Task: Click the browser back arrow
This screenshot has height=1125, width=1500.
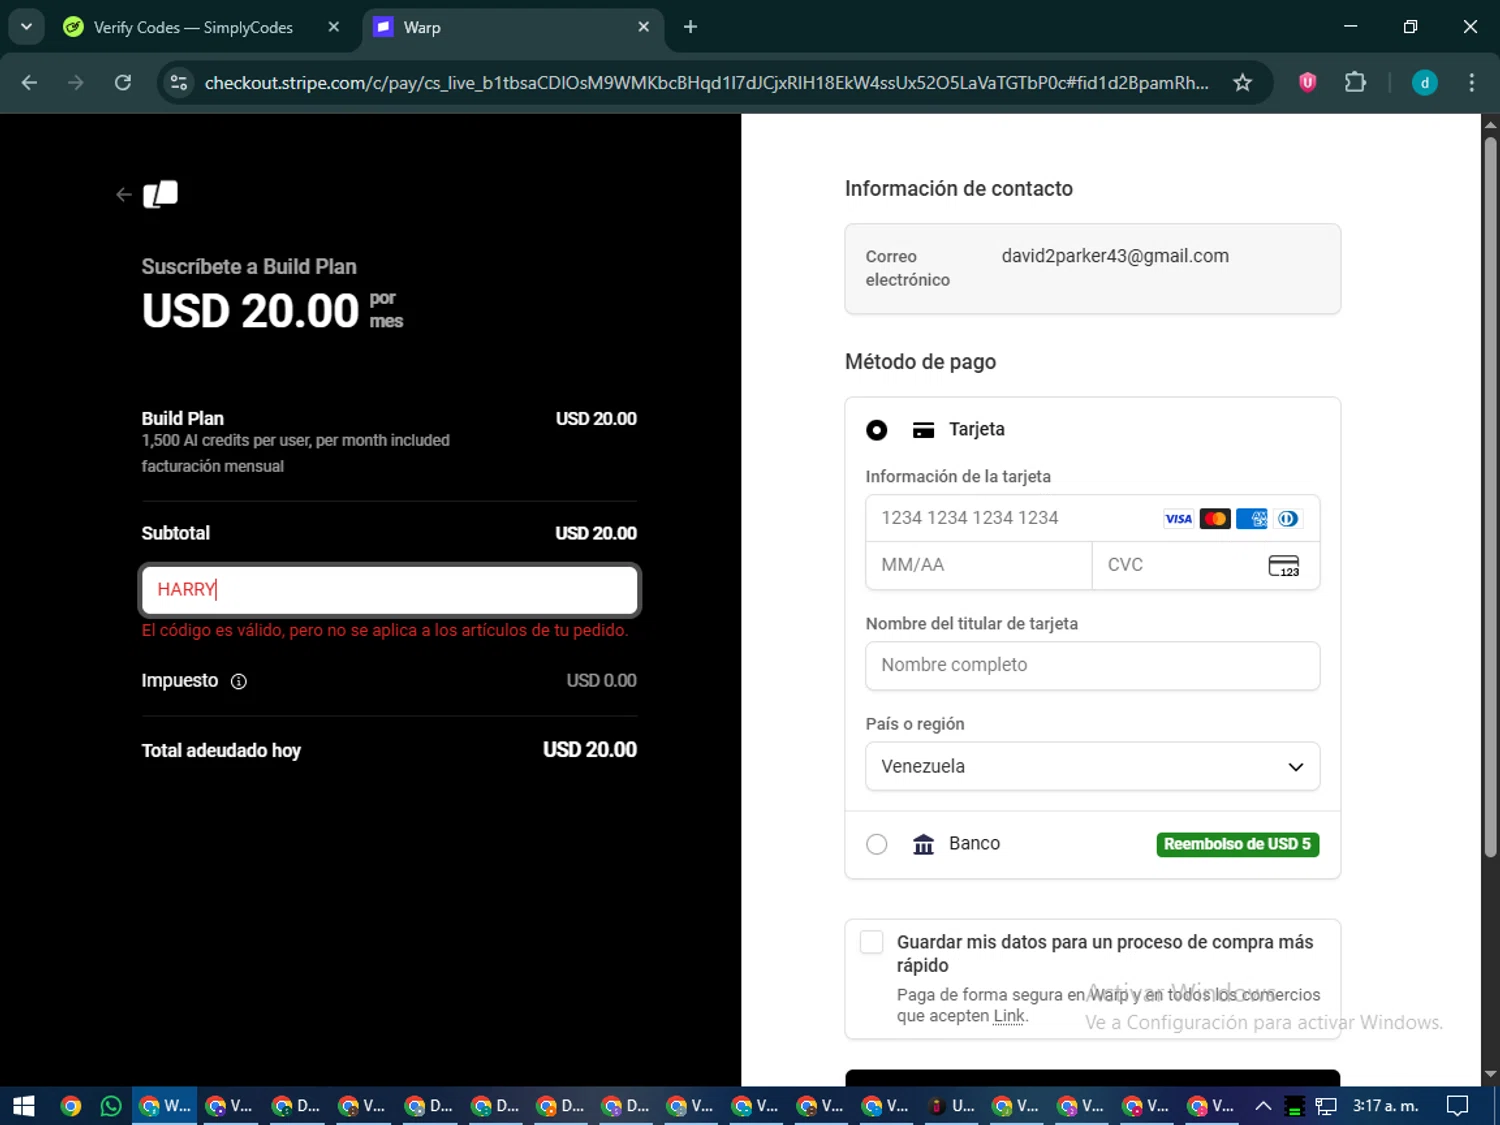Action: [x=29, y=83]
